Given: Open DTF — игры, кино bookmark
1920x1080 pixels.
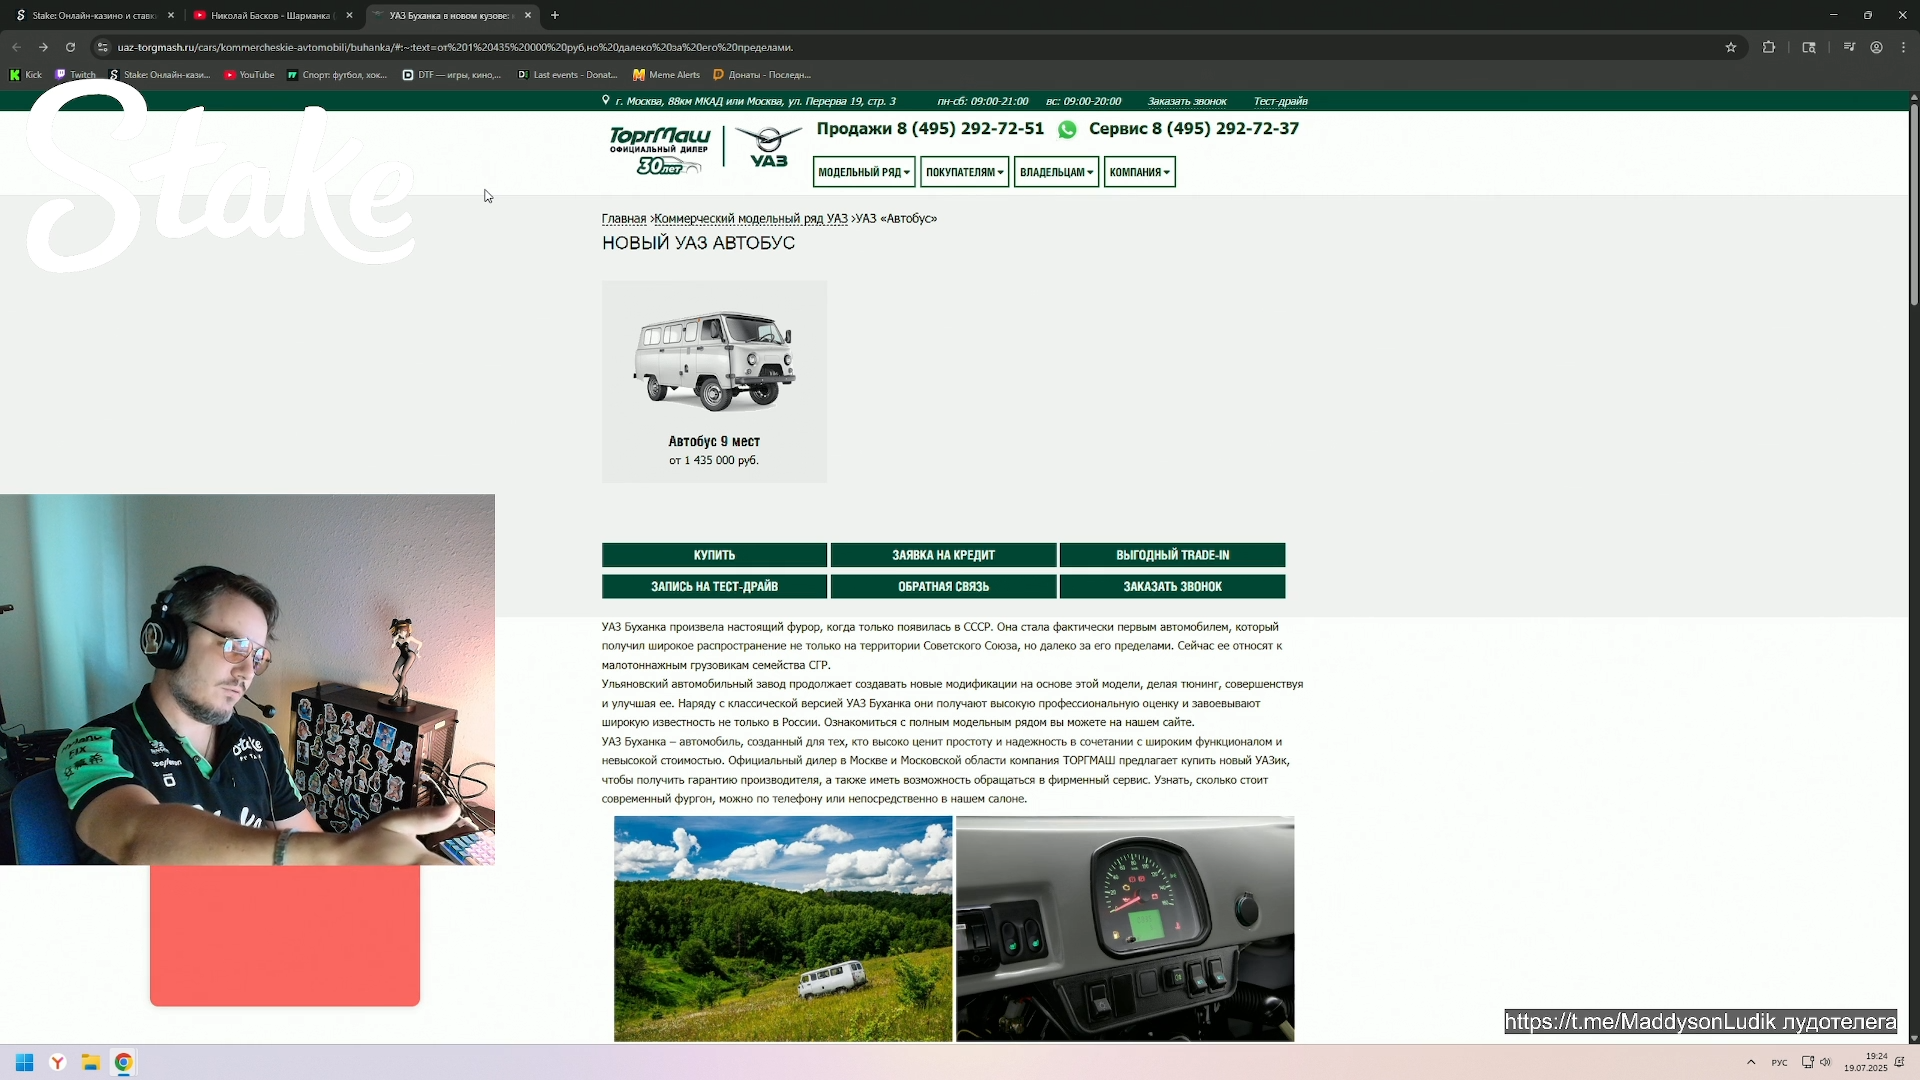Looking at the screenshot, I should [x=452, y=75].
